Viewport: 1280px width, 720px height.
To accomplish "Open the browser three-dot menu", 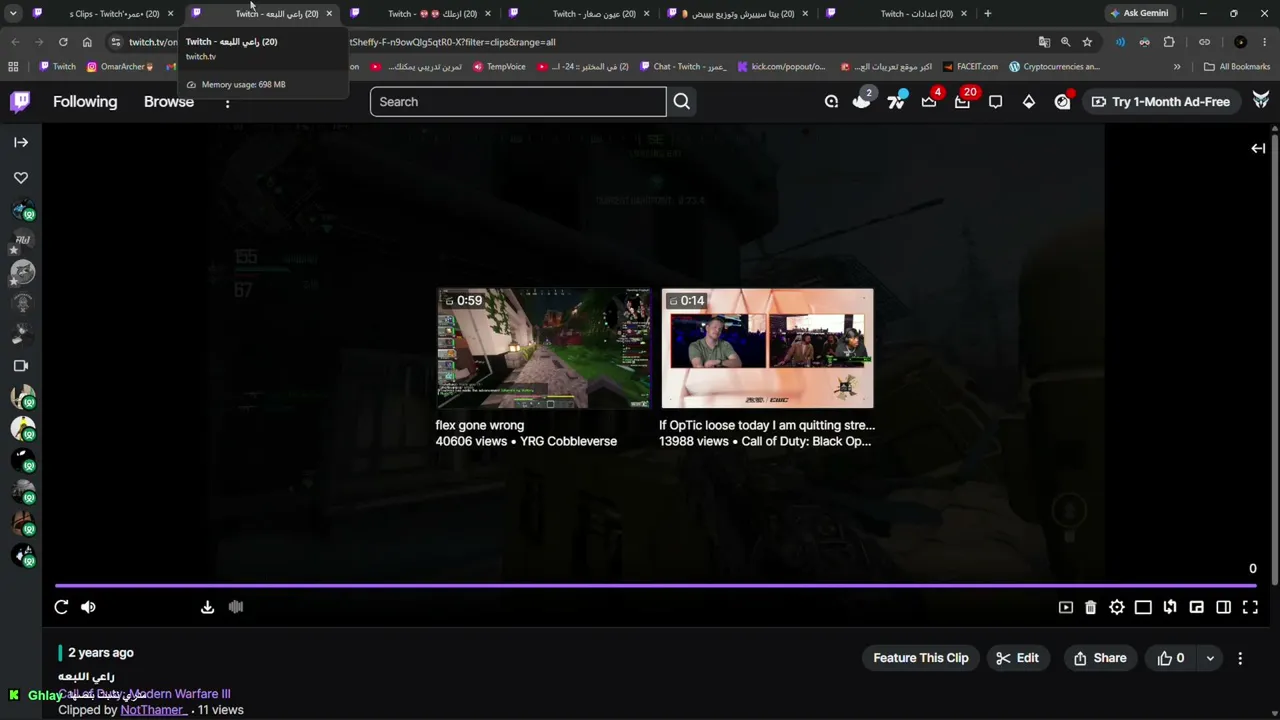I will pyautogui.click(x=1264, y=42).
